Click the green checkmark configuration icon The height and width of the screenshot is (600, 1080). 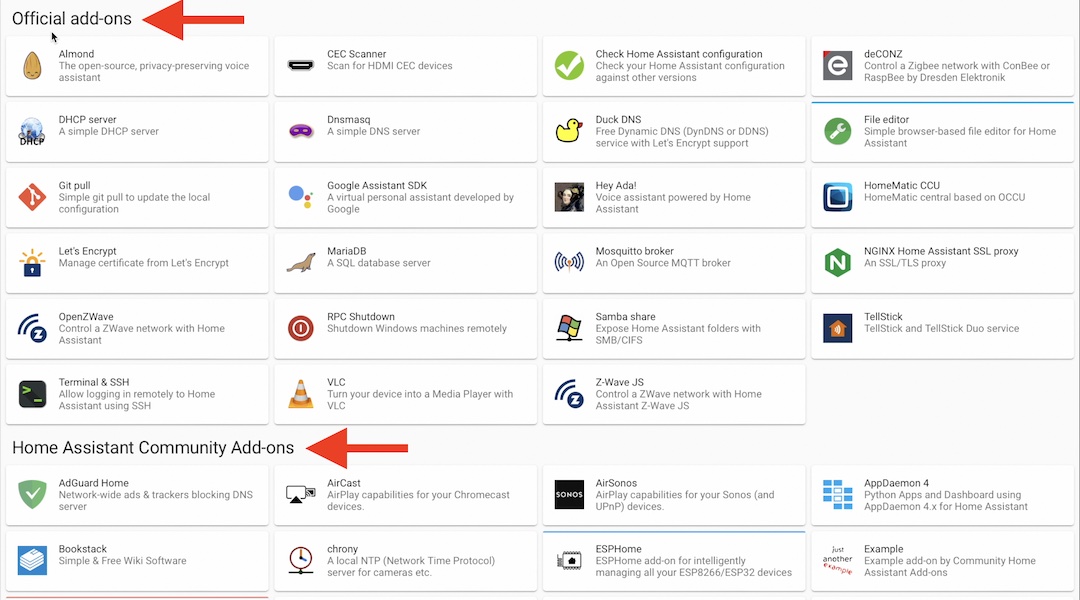569,65
